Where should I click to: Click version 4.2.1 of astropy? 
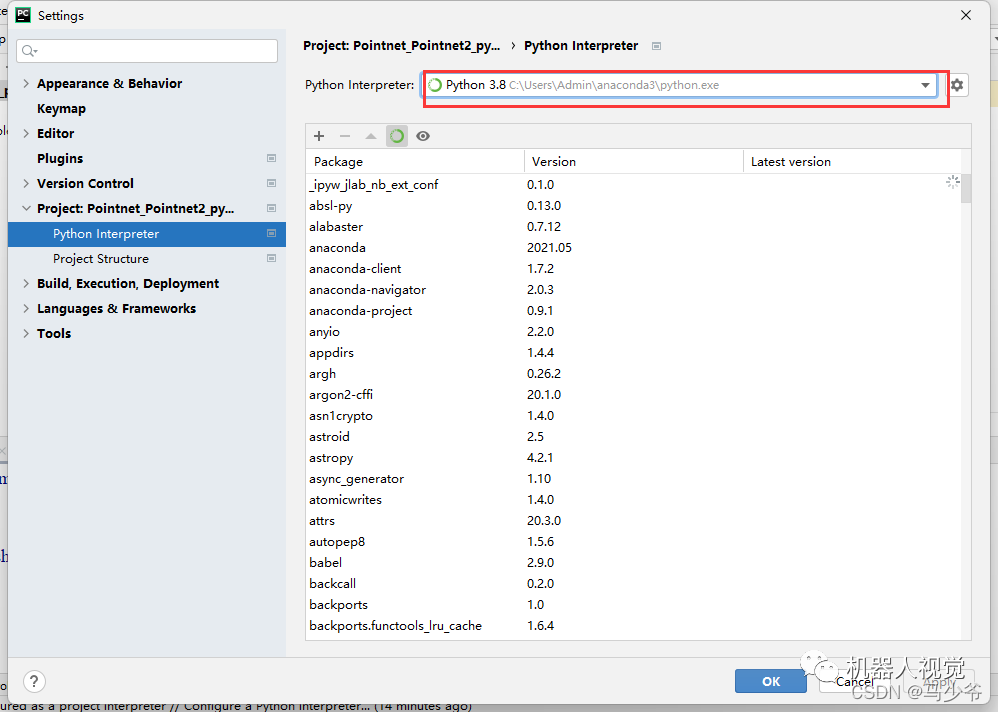click(540, 457)
